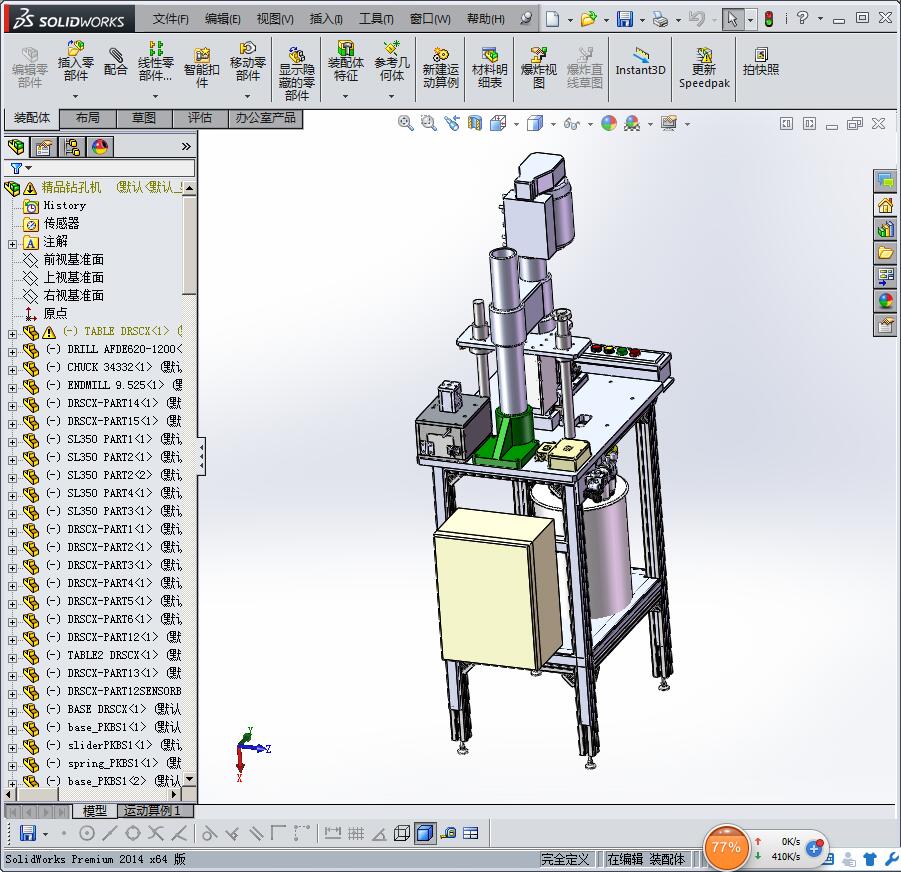Expand TABLE DRSCX<1> component
The height and width of the screenshot is (872, 901).
[12, 333]
